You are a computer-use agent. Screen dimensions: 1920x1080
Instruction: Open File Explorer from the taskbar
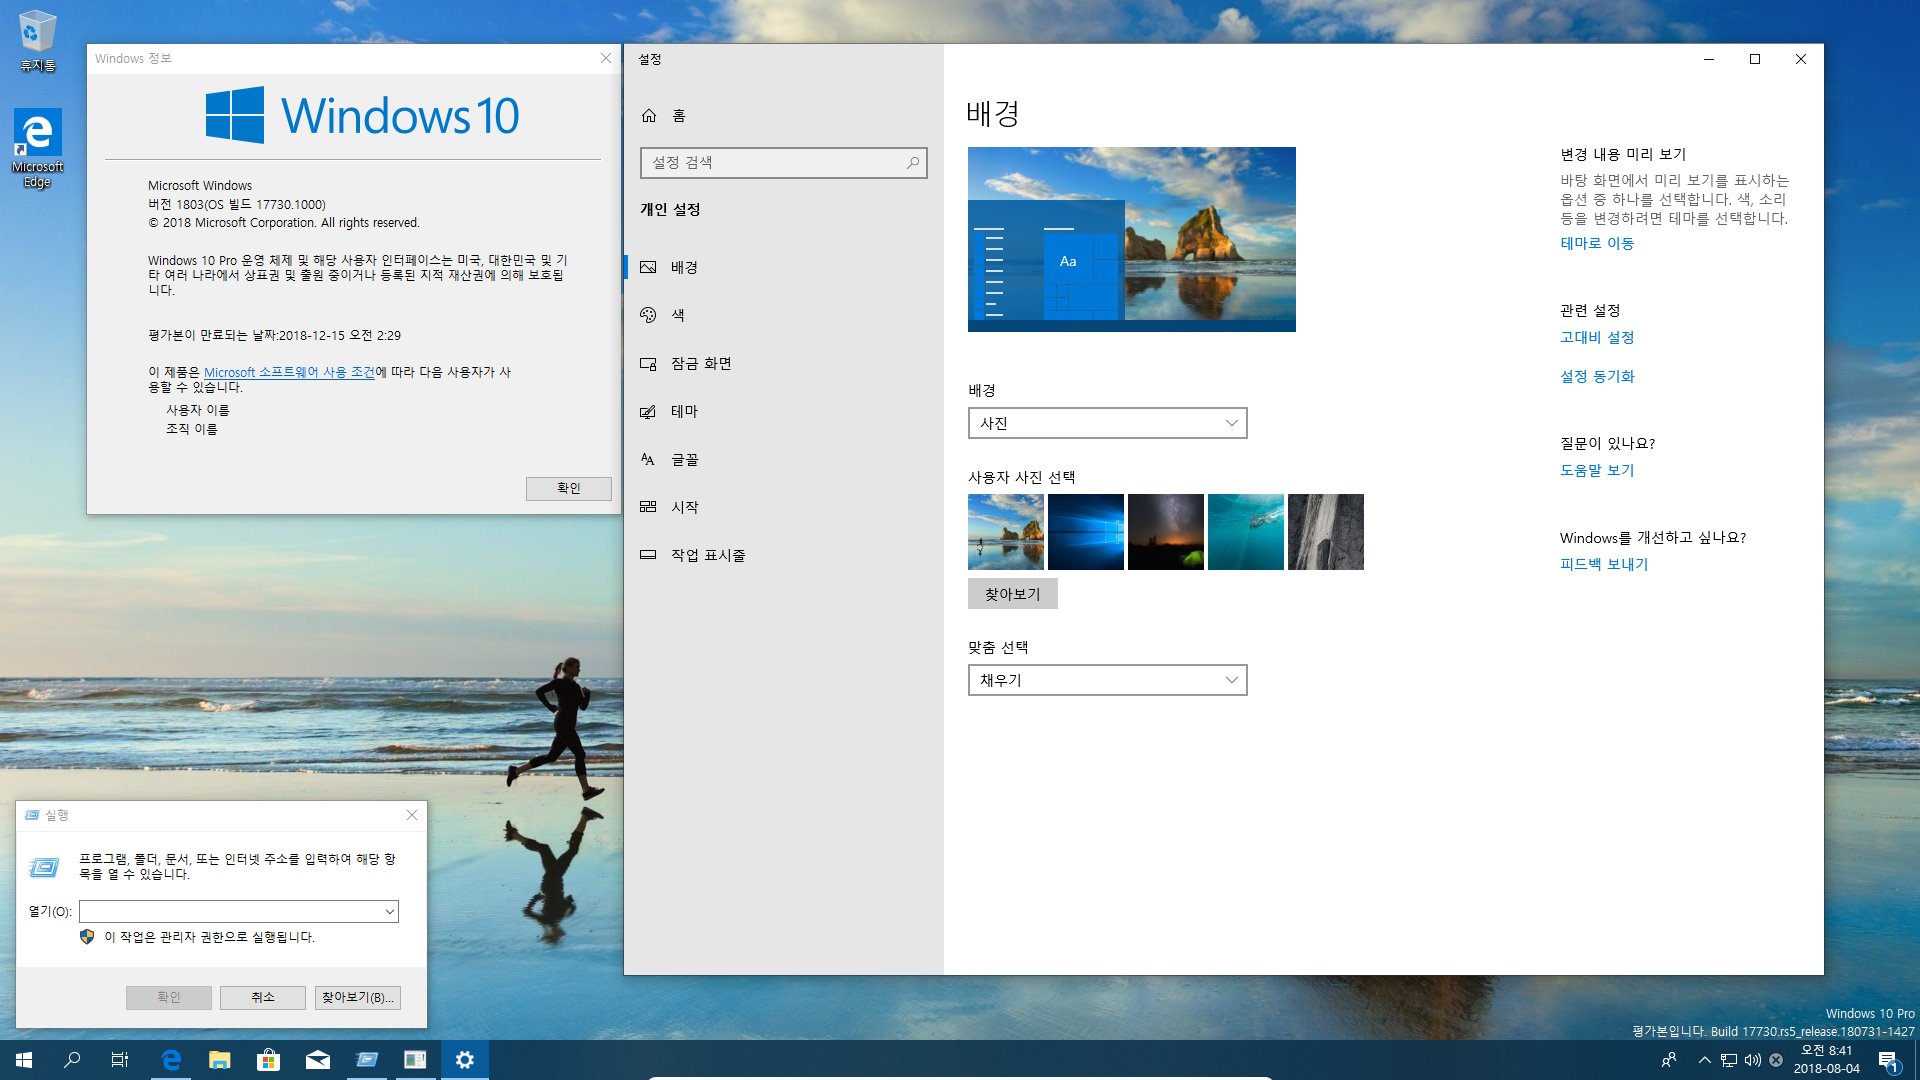(x=219, y=1060)
